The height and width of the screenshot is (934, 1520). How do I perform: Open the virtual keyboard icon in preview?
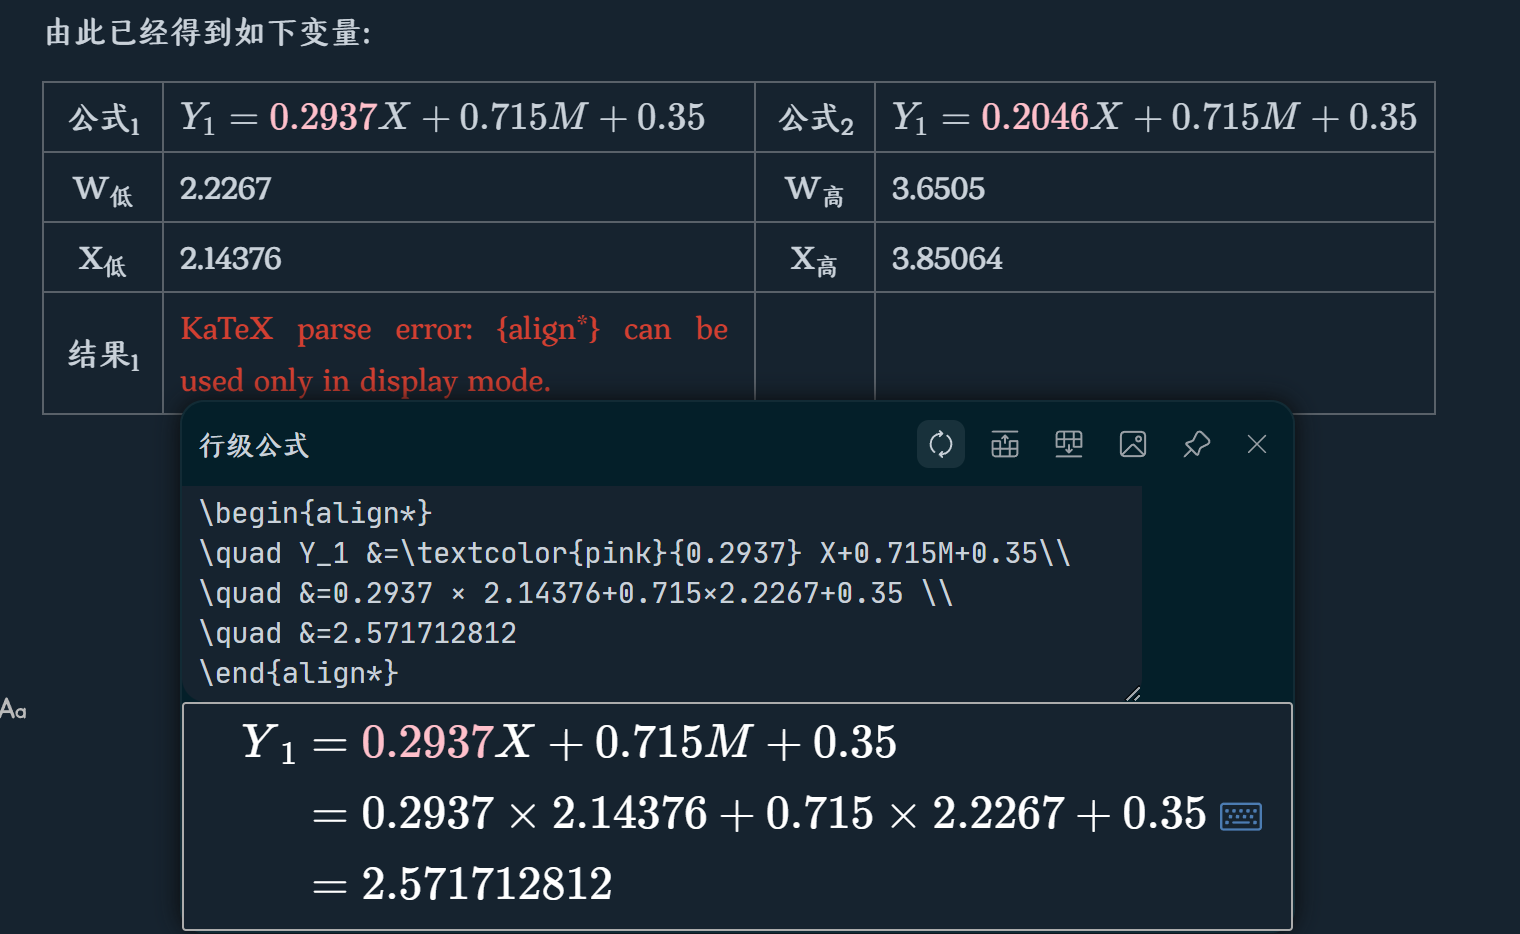click(x=1241, y=817)
